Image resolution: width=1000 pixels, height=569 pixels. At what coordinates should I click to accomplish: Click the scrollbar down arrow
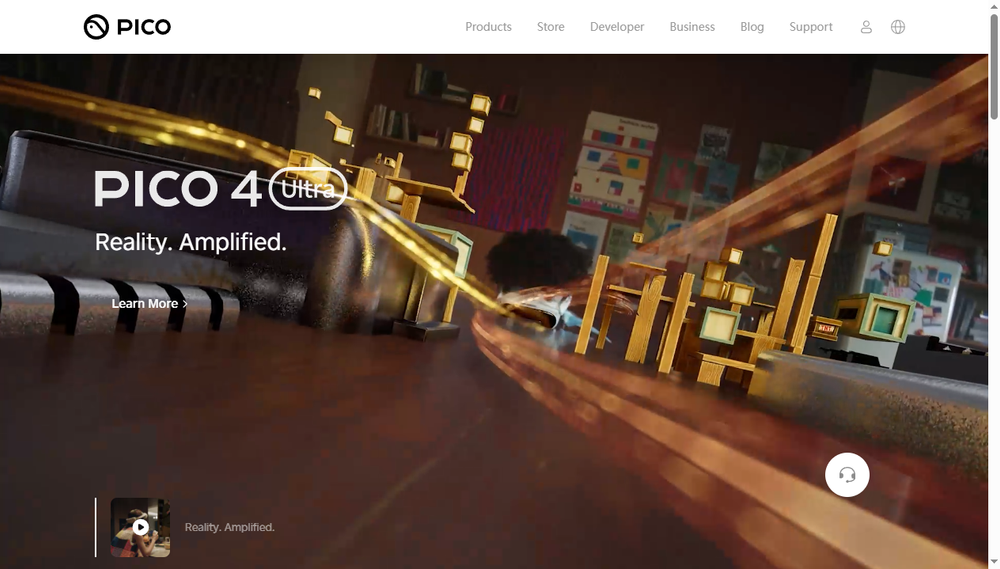pos(994,563)
